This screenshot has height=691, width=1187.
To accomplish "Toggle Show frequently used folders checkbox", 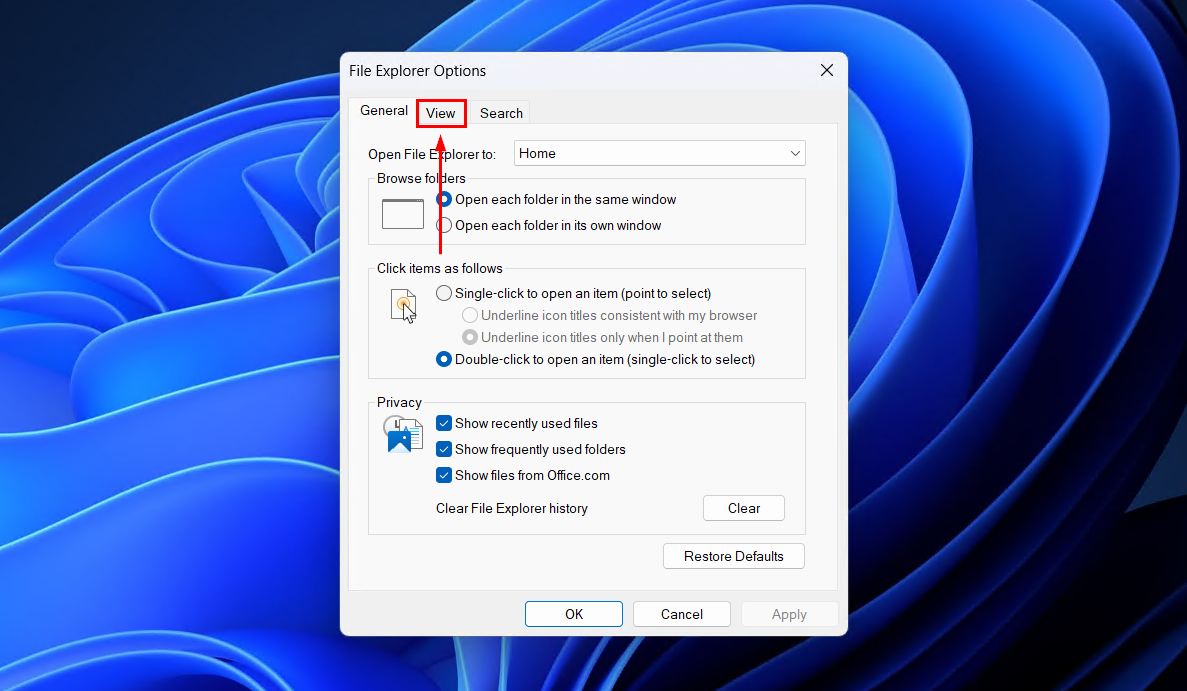I will coord(444,449).
